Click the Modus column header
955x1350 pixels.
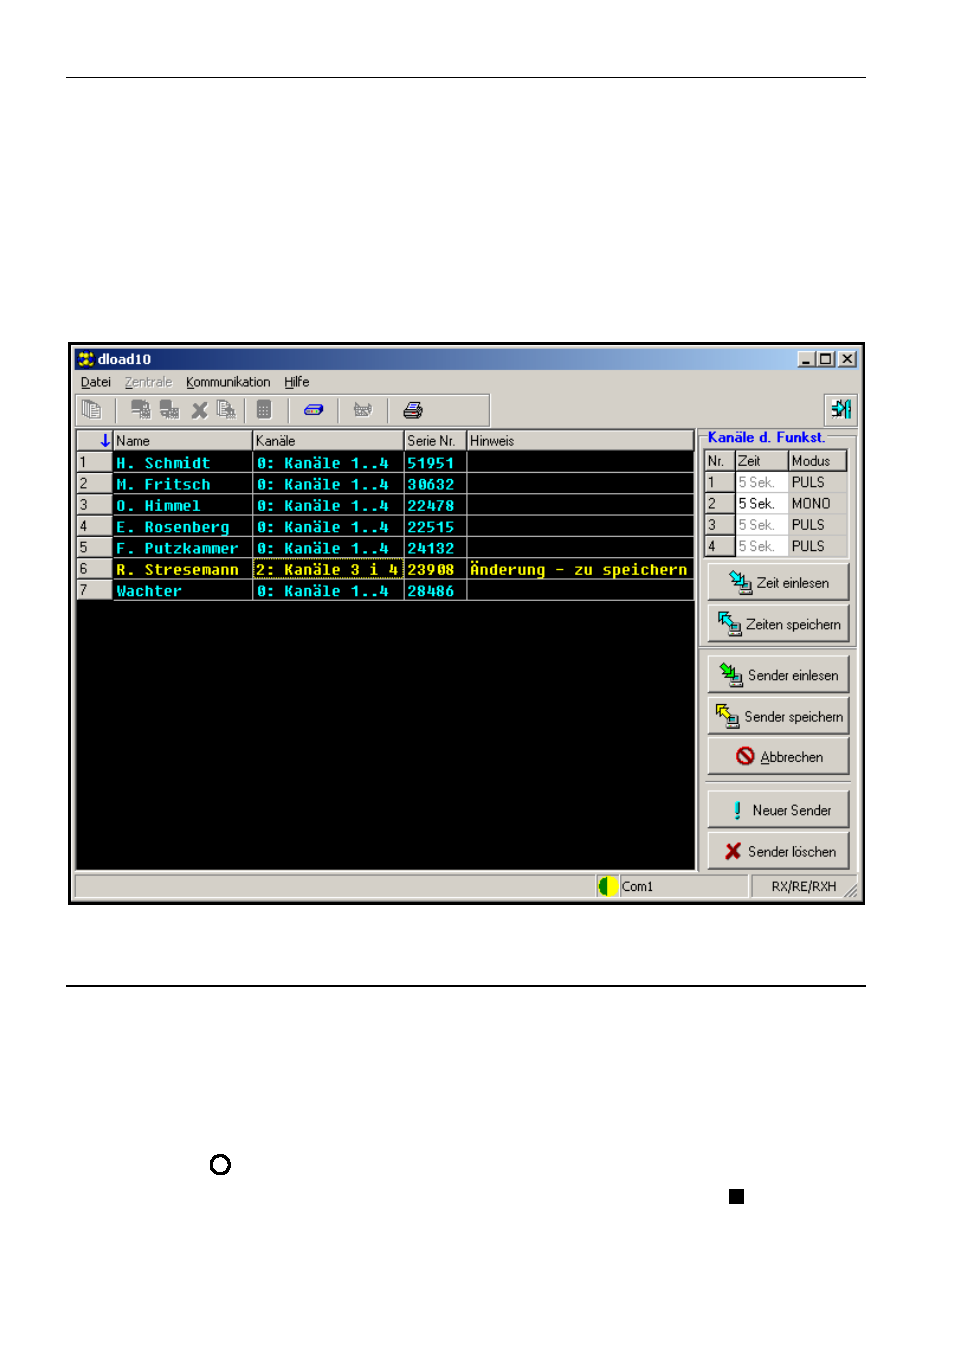[818, 461]
